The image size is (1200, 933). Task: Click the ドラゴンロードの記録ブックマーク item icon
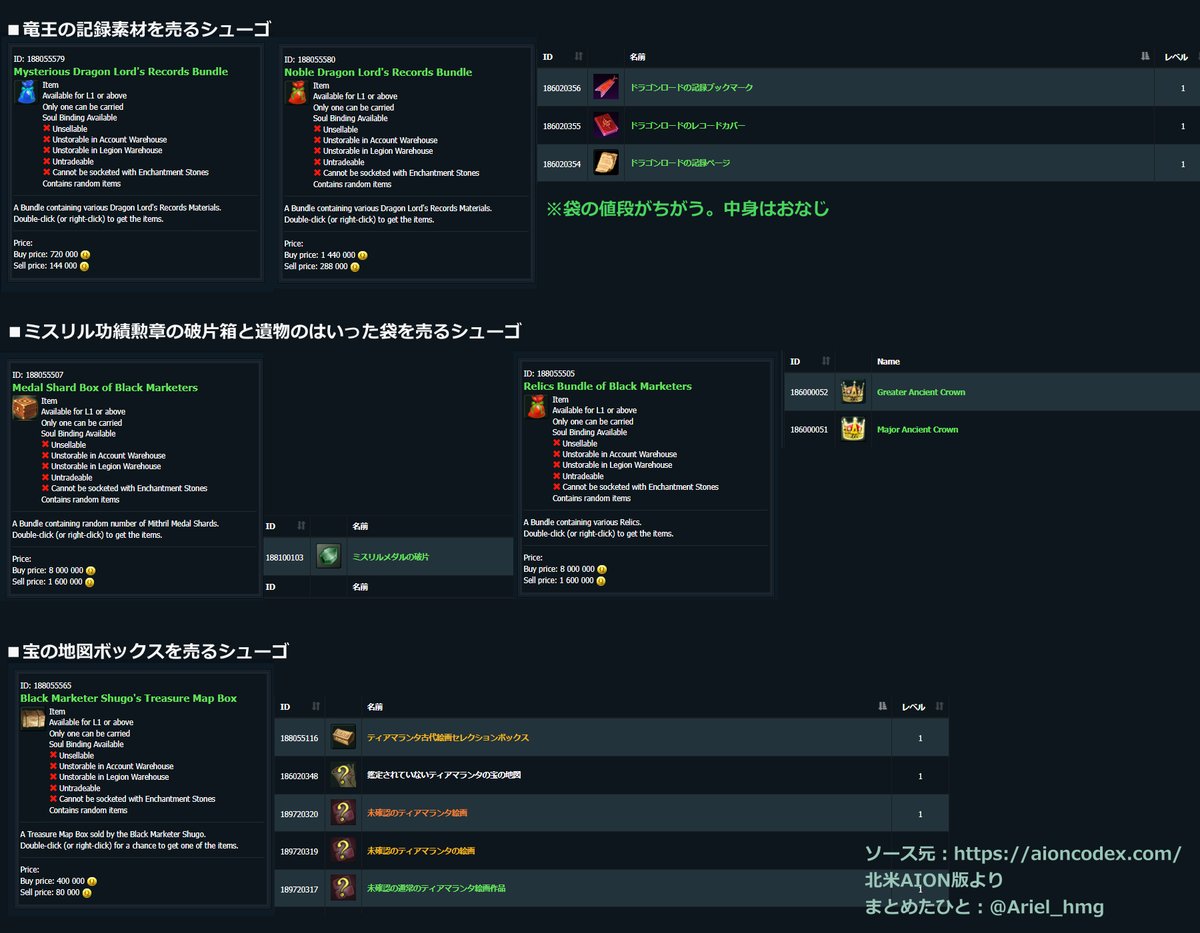pyautogui.click(x=608, y=87)
